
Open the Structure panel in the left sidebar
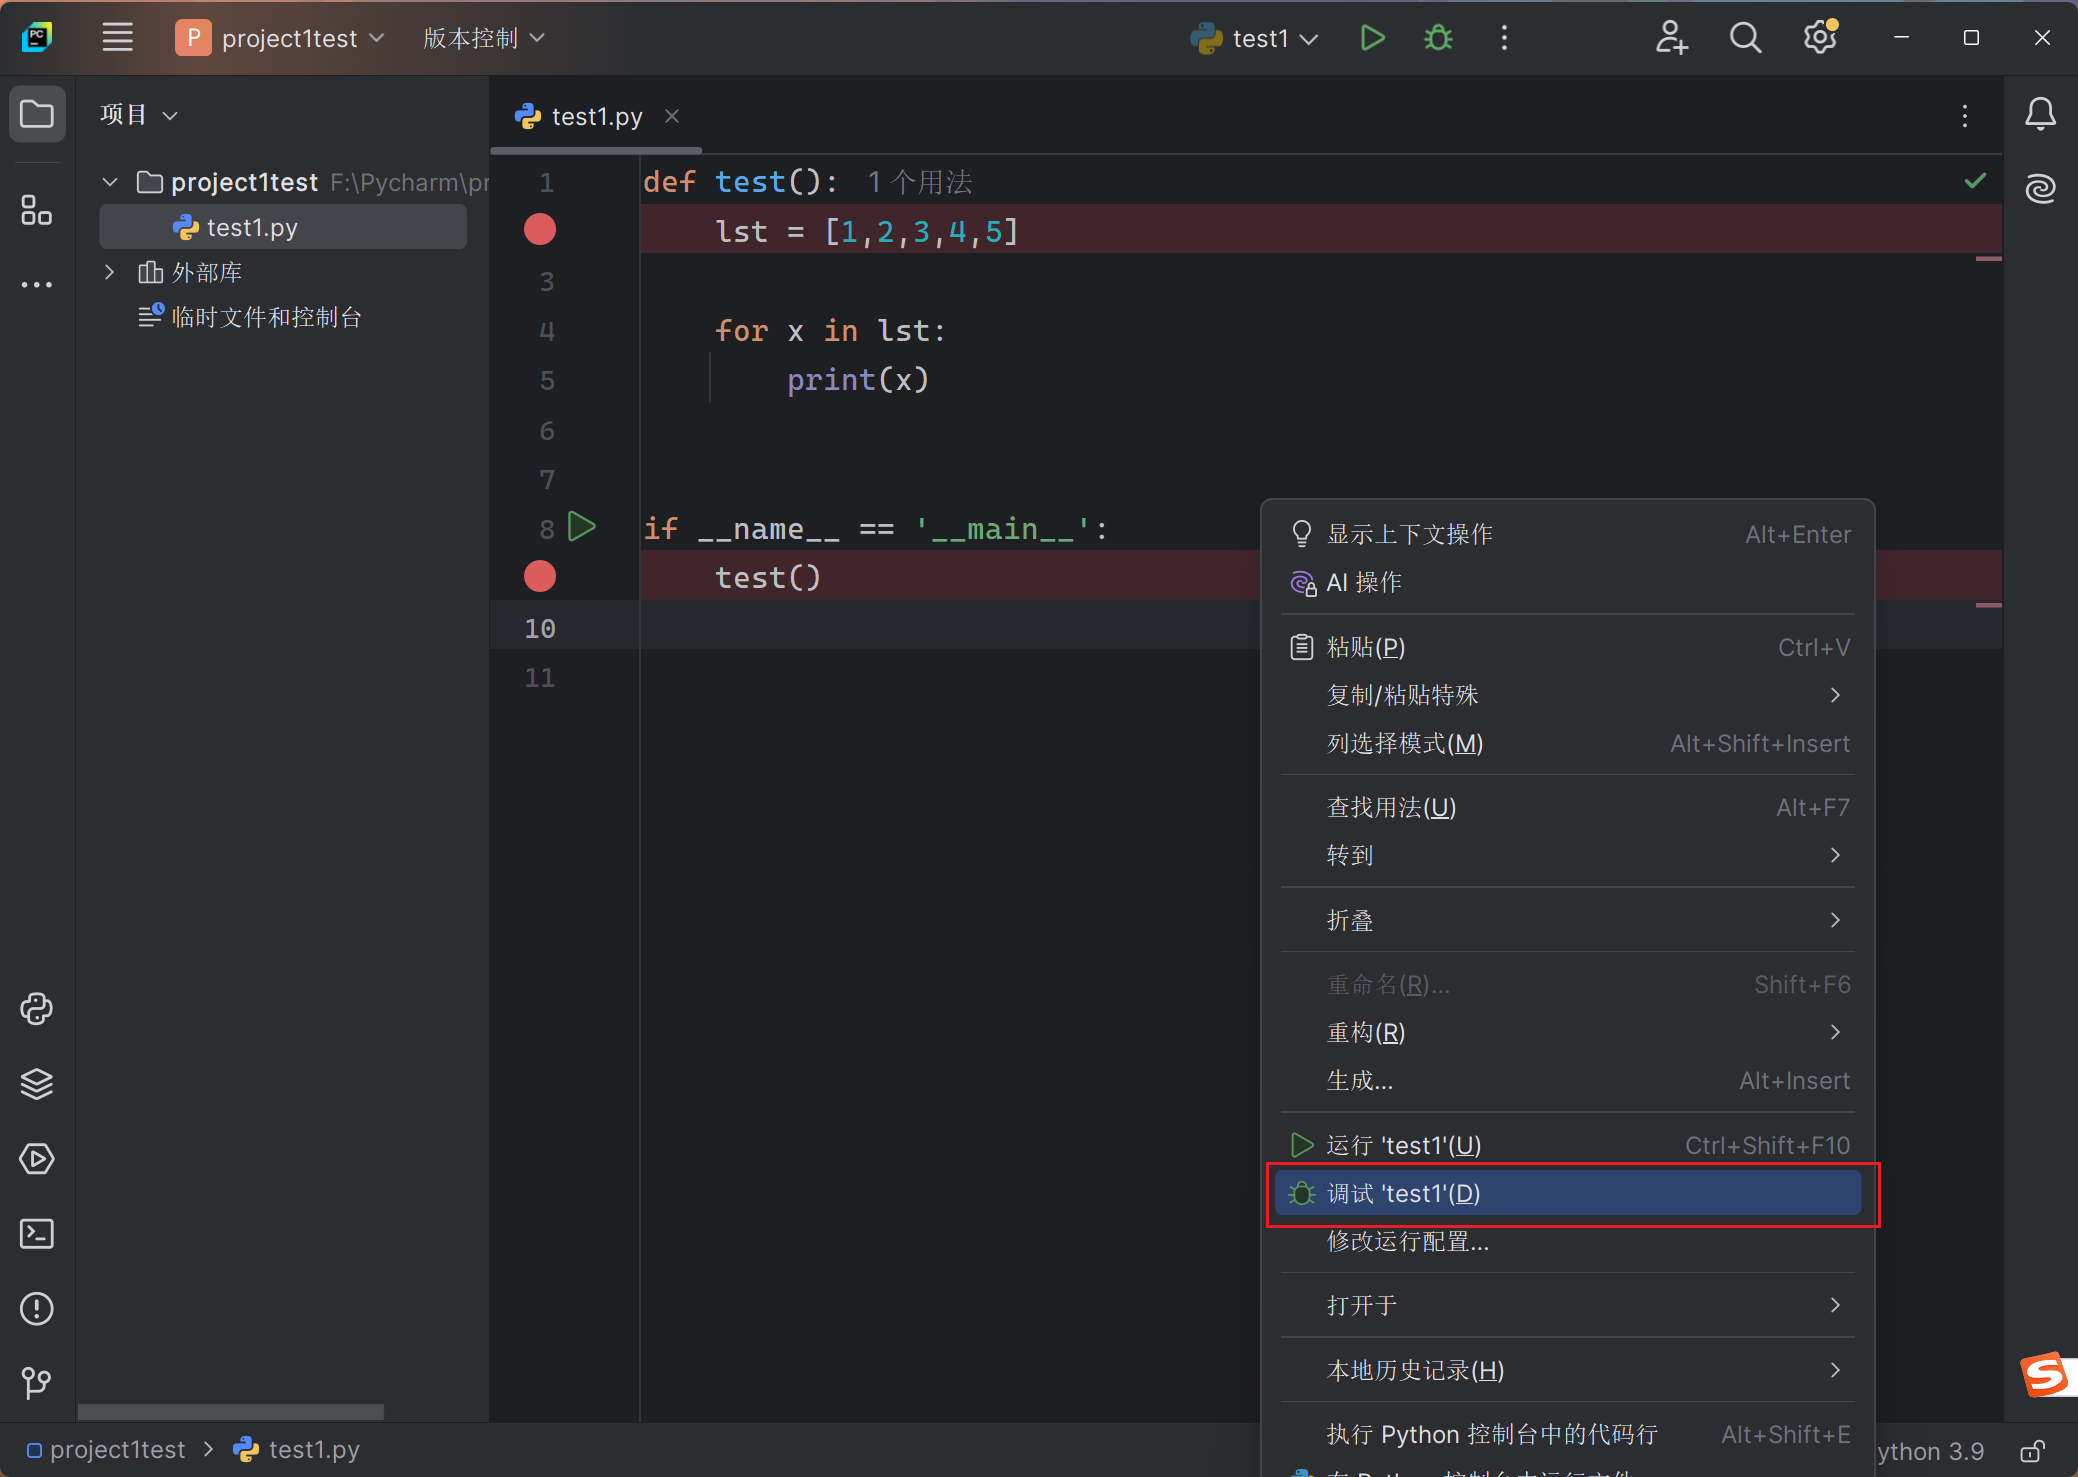[37, 210]
